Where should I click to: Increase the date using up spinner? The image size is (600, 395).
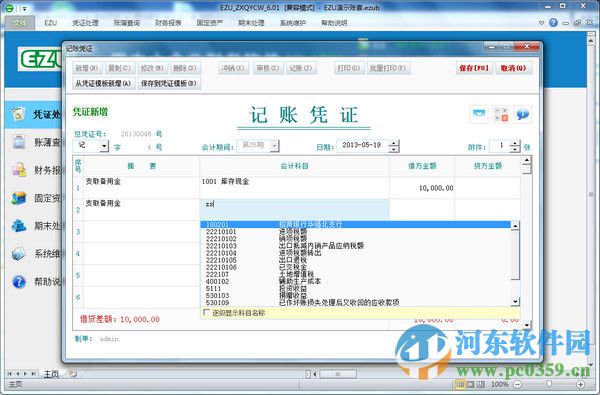coord(394,143)
